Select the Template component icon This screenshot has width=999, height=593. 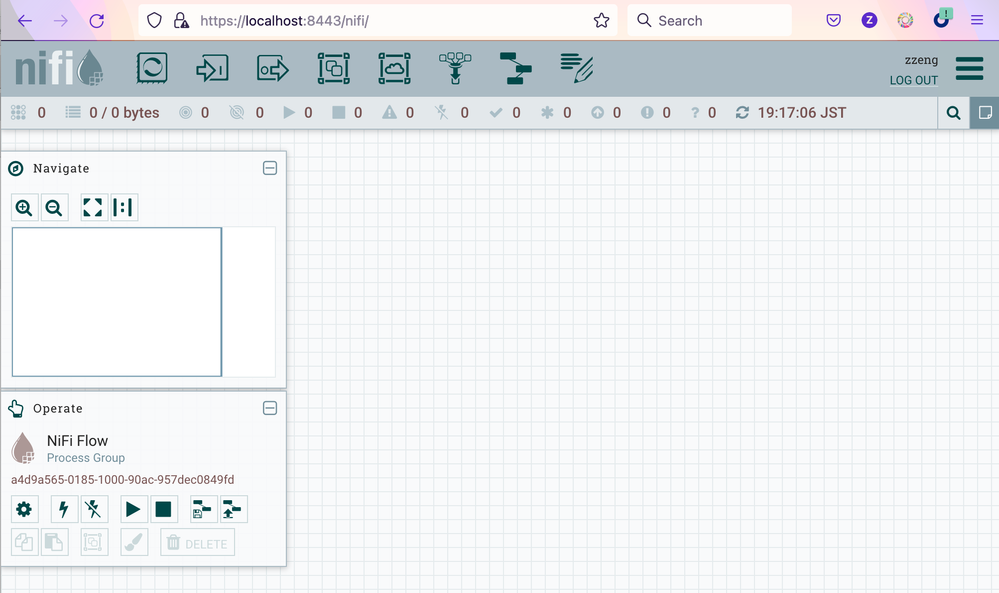point(516,68)
